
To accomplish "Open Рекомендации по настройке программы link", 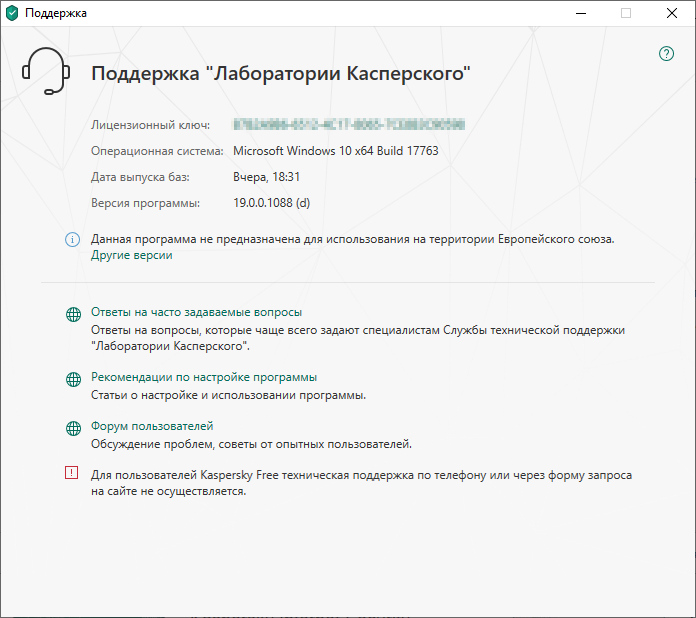I will [x=204, y=377].
